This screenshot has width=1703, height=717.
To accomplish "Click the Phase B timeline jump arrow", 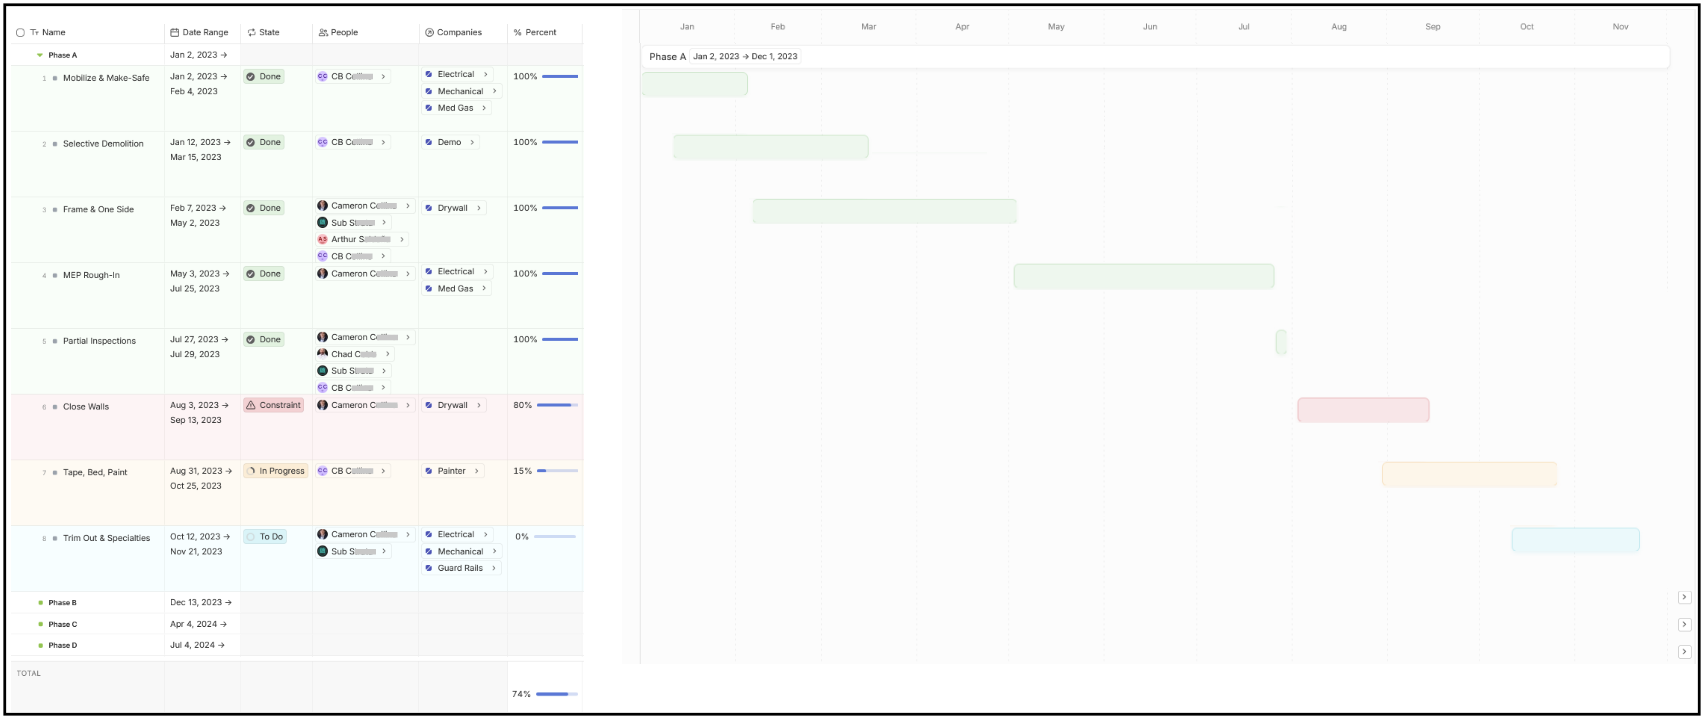I will [1684, 598].
